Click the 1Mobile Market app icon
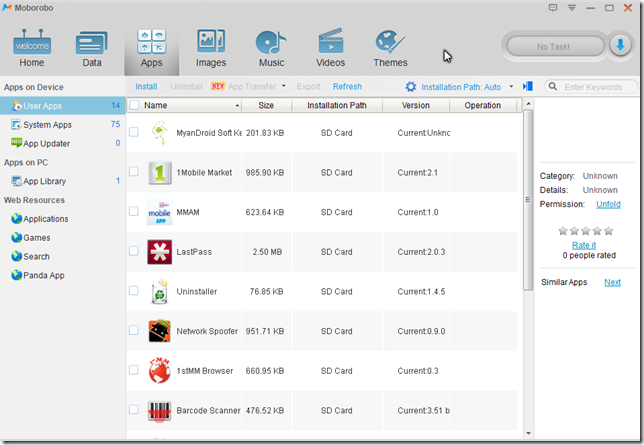644x445 pixels. [159, 173]
